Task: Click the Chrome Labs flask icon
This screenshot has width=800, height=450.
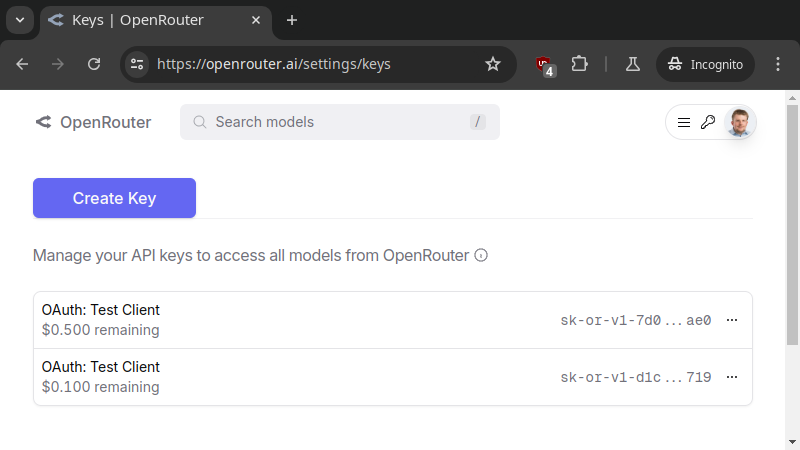Action: tap(632, 64)
